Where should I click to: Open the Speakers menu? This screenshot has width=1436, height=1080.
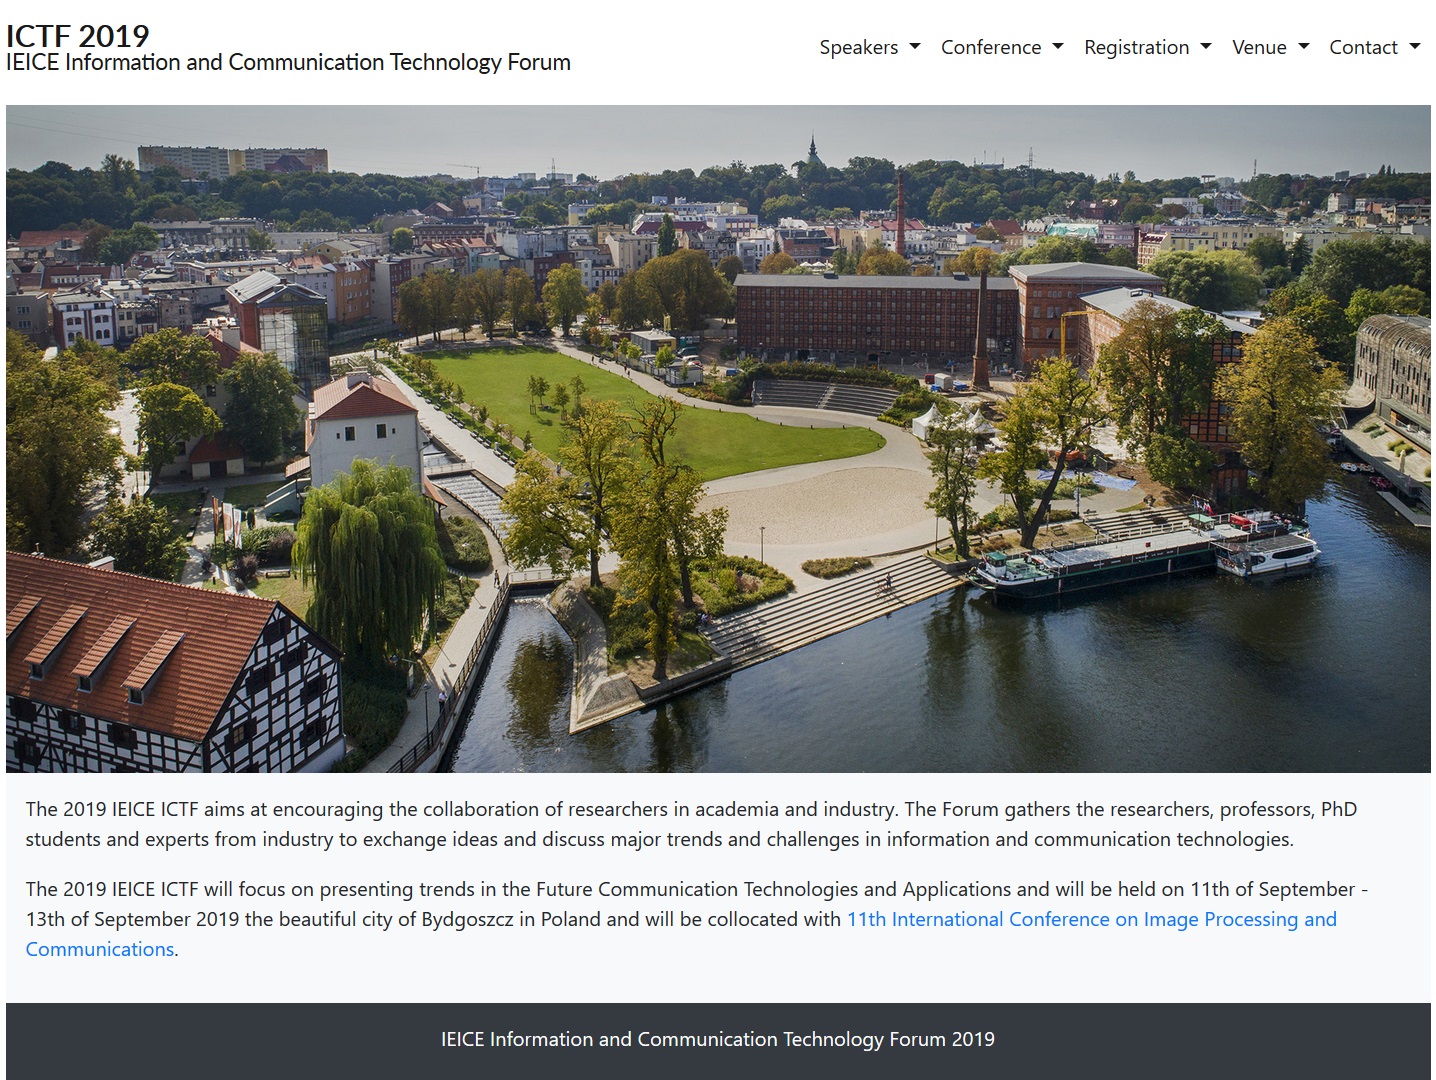coord(858,47)
